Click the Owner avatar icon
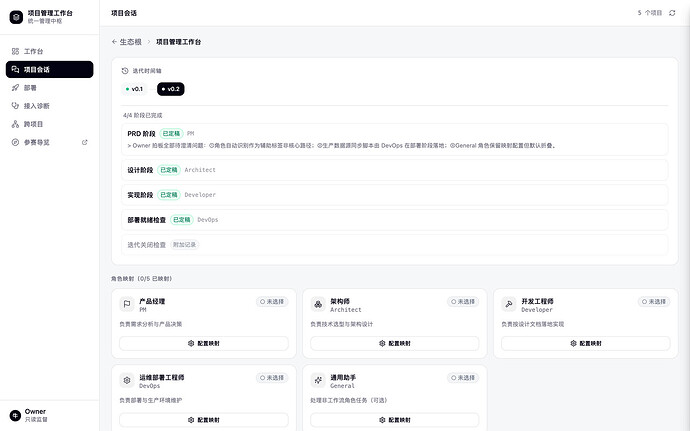The width and height of the screenshot is (690, 431). [15, 415]
